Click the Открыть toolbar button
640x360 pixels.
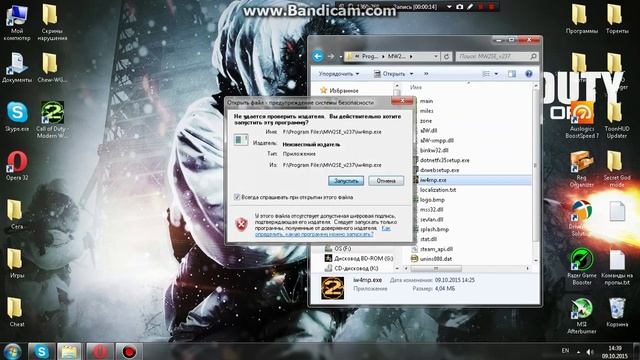389,74
